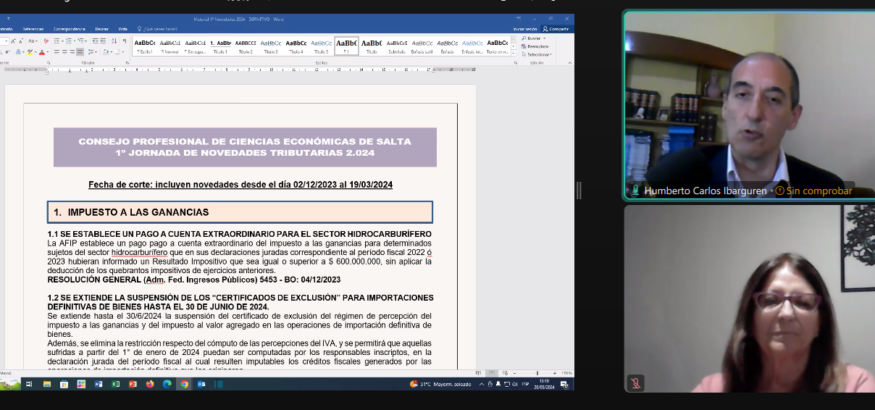Align paragraph text to the left
The height and width of the screenshot is (410, 875).
(x=56, y=52)
